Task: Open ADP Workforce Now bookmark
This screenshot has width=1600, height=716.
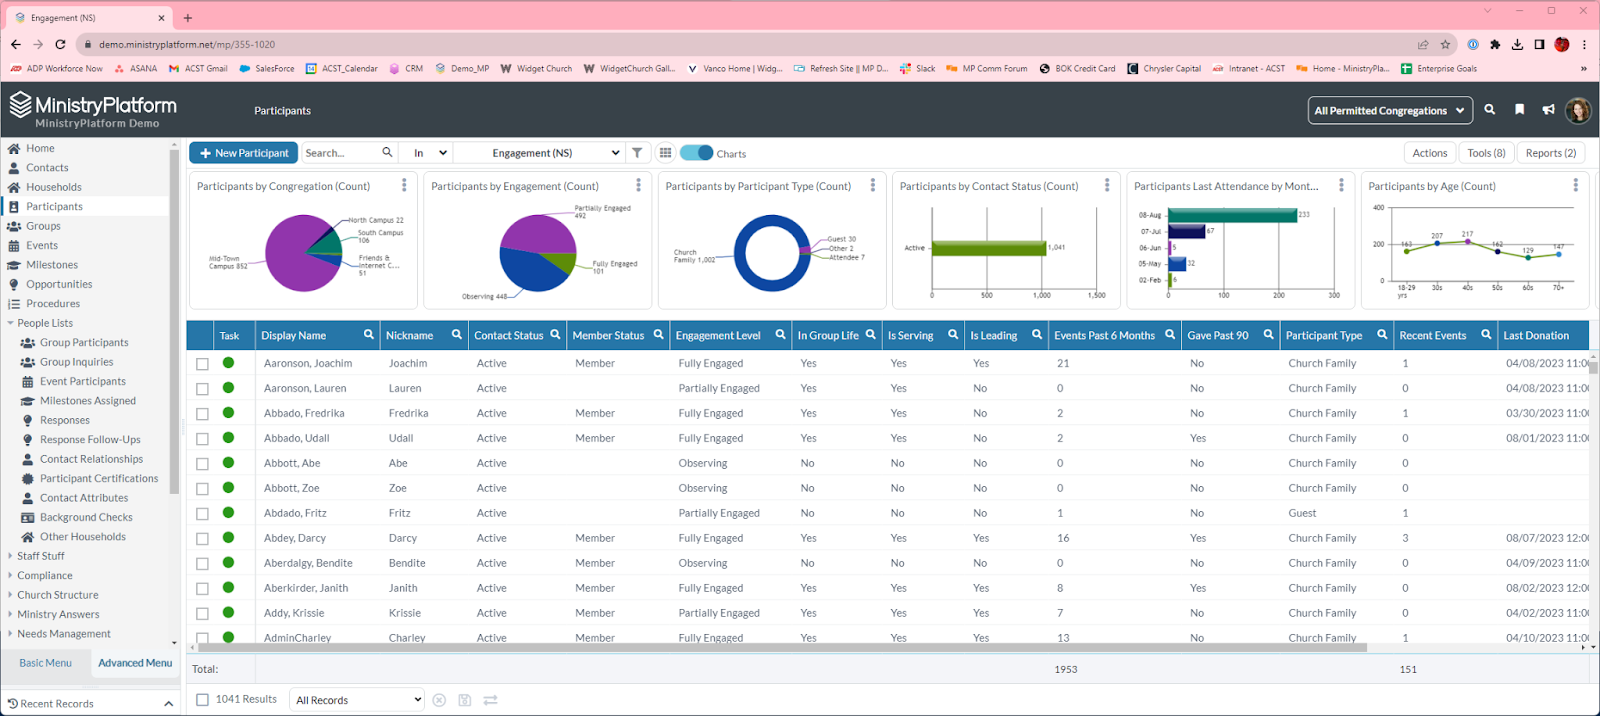Action: [57, 69]
